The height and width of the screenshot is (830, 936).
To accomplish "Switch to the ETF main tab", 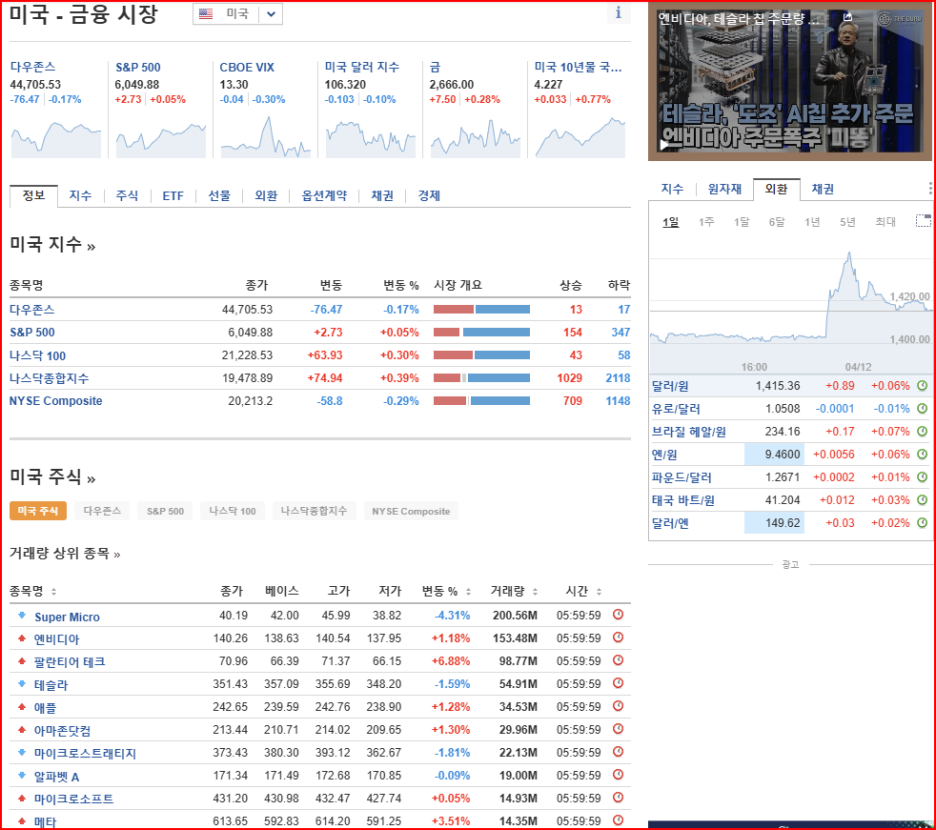I will (173, 196).
